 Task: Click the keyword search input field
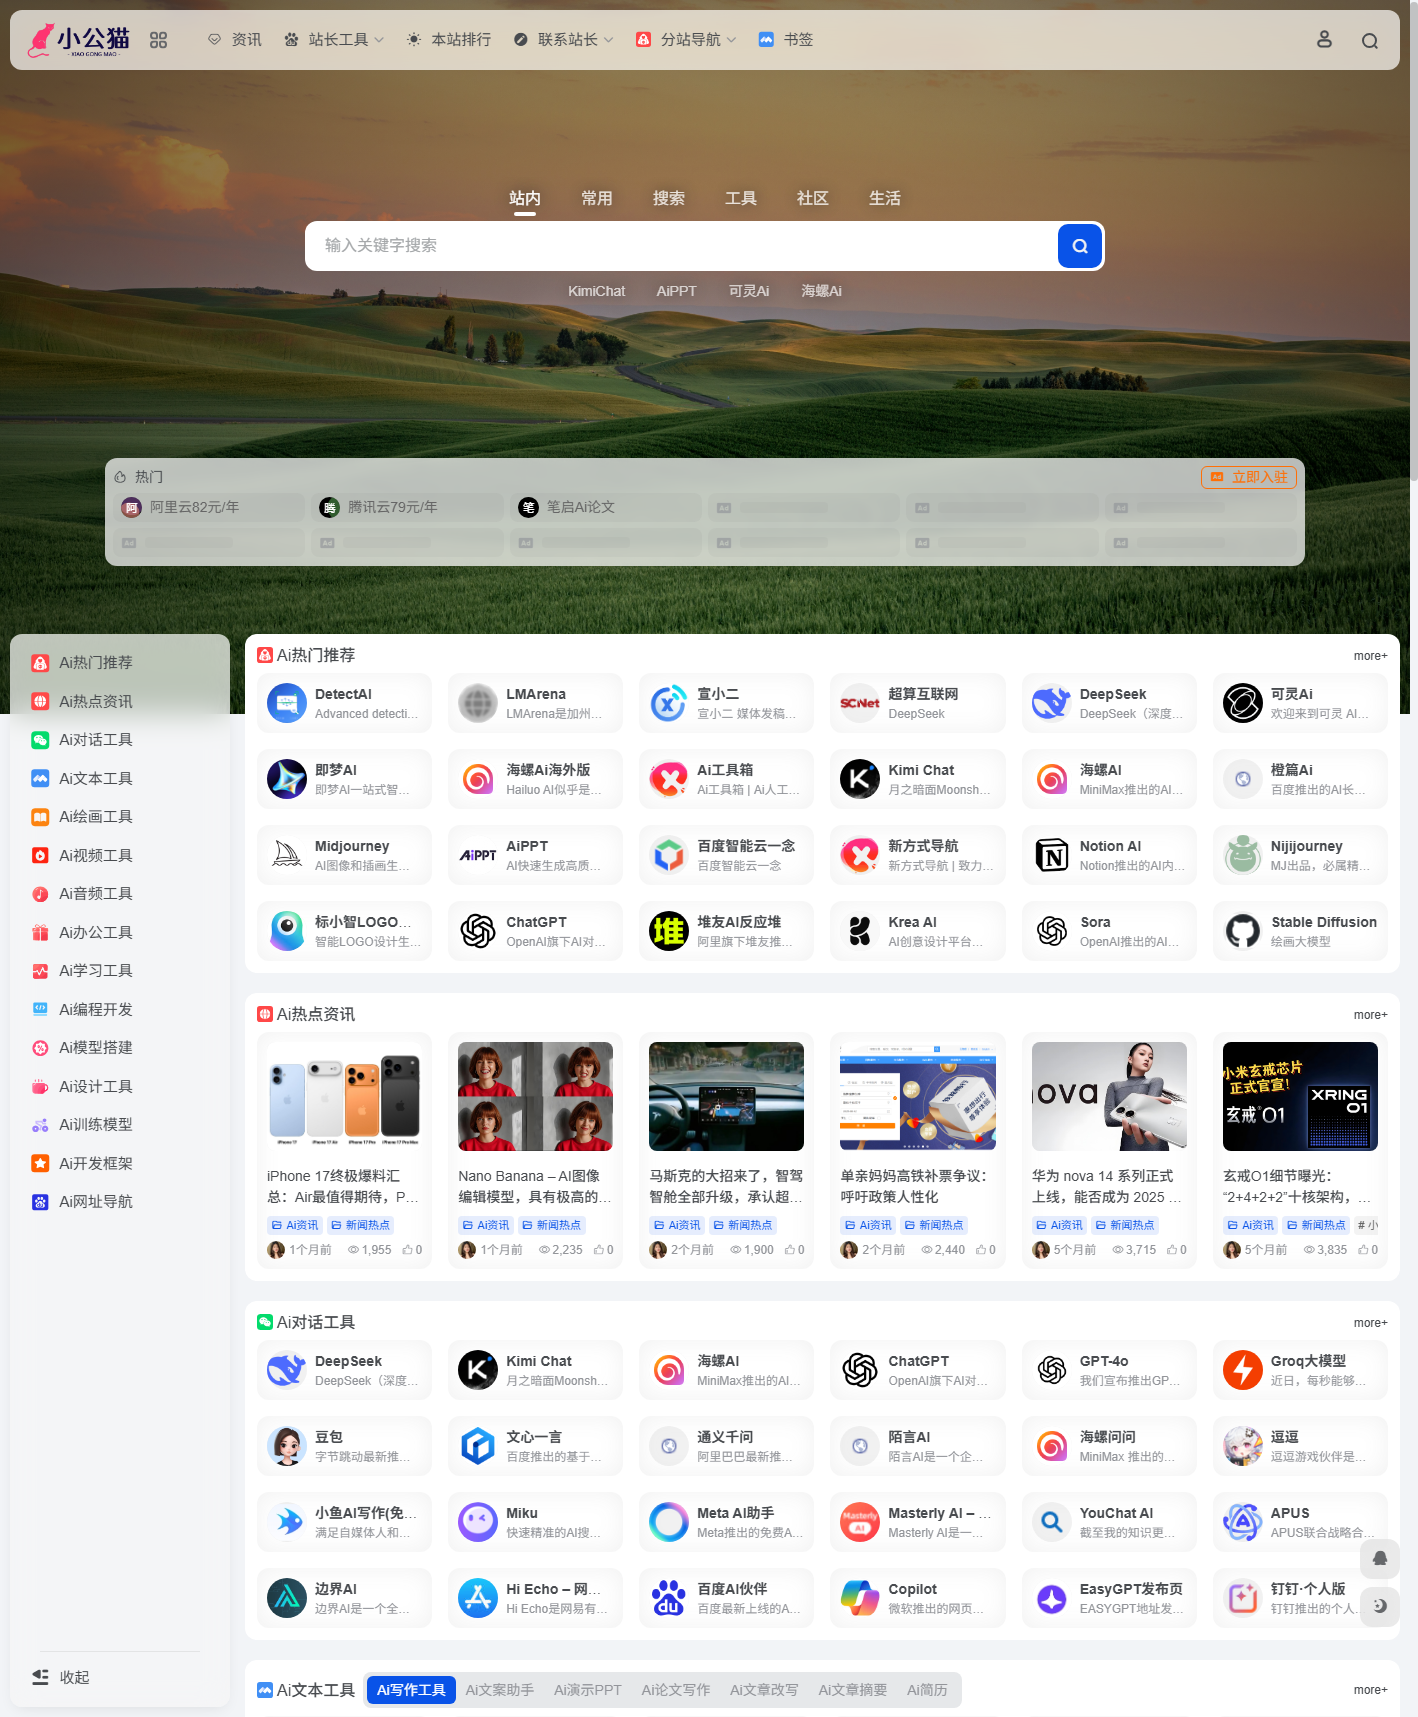click(680, 246)
